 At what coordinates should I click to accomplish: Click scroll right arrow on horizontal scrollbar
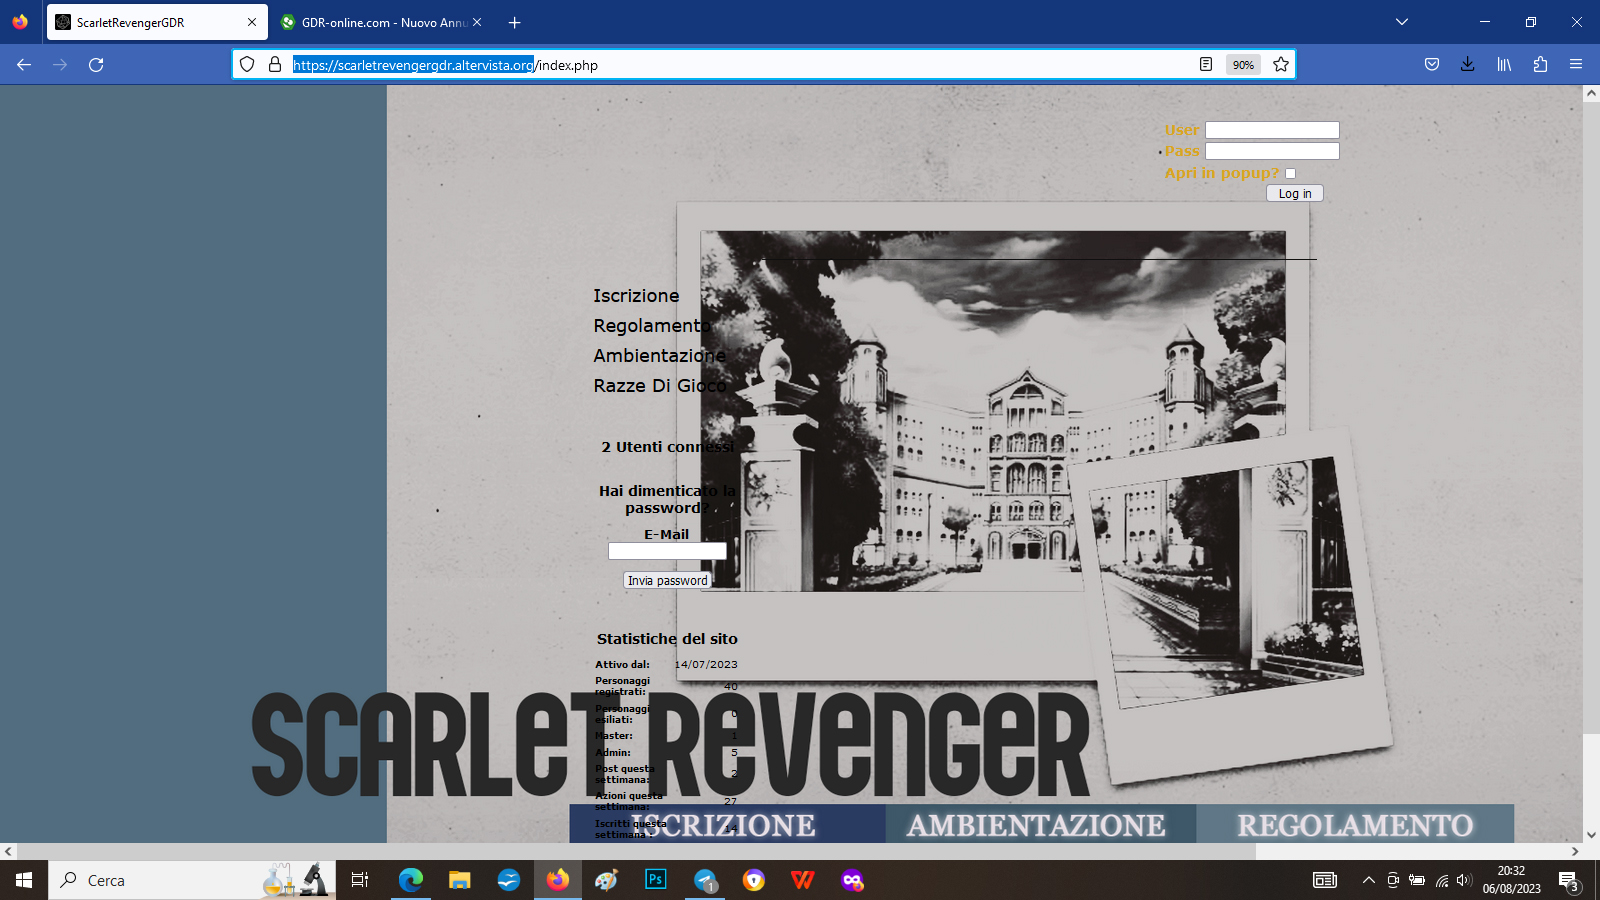(1575, 851)
